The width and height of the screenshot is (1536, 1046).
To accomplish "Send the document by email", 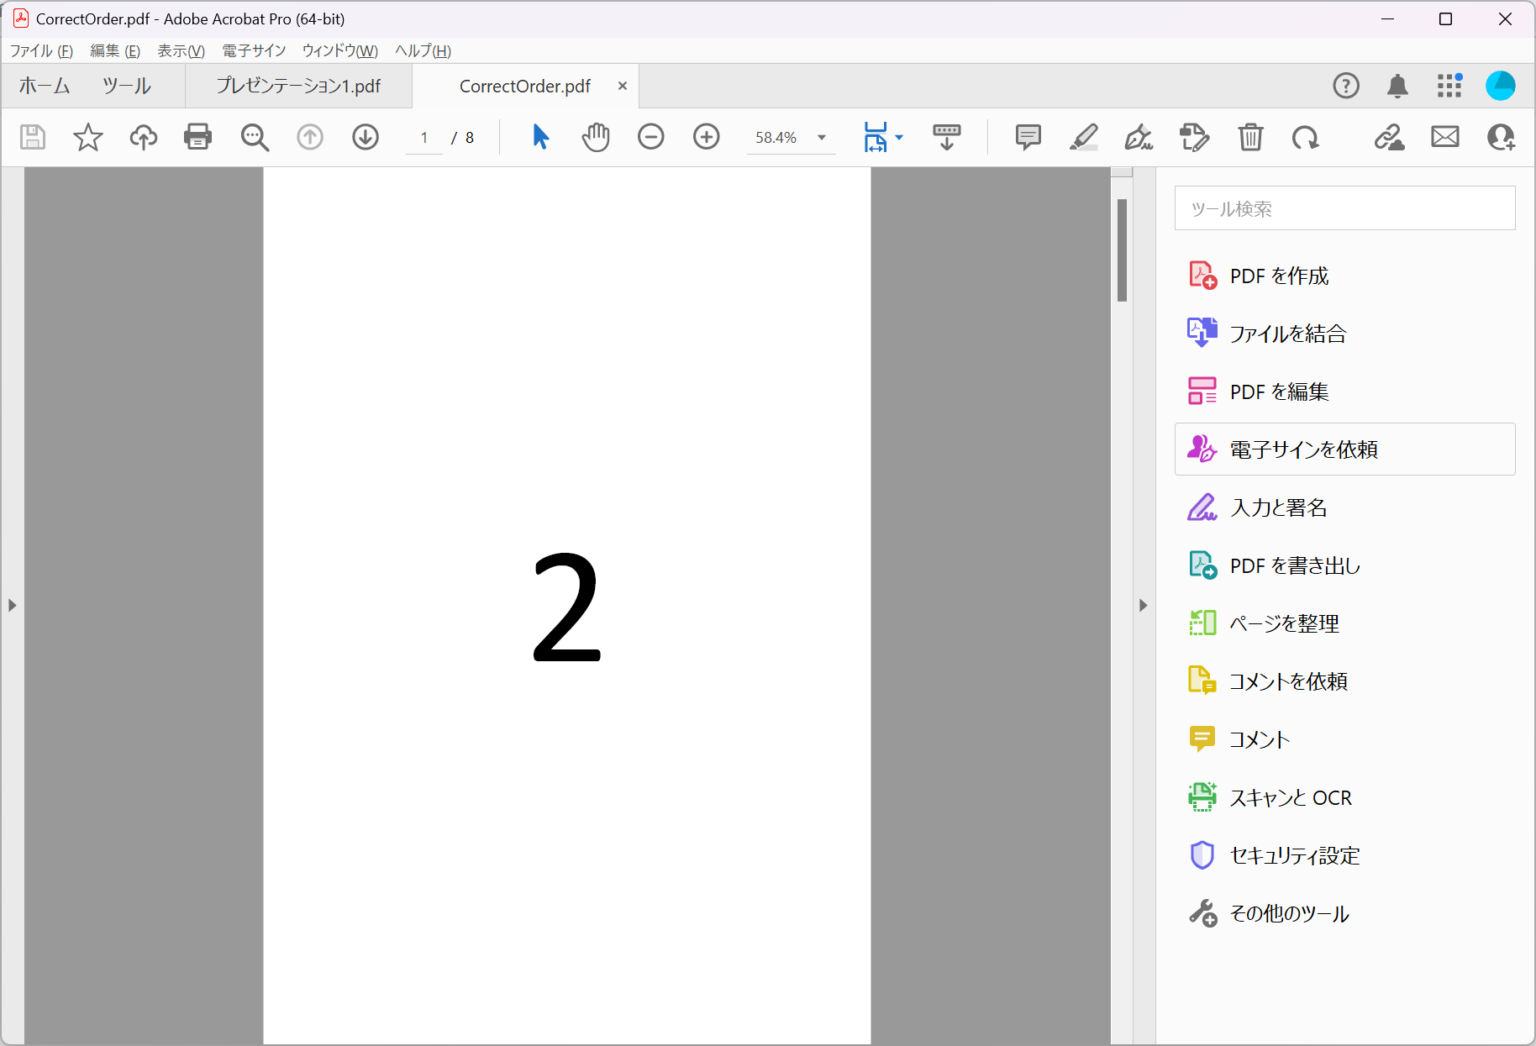I will click(1444, 137).
